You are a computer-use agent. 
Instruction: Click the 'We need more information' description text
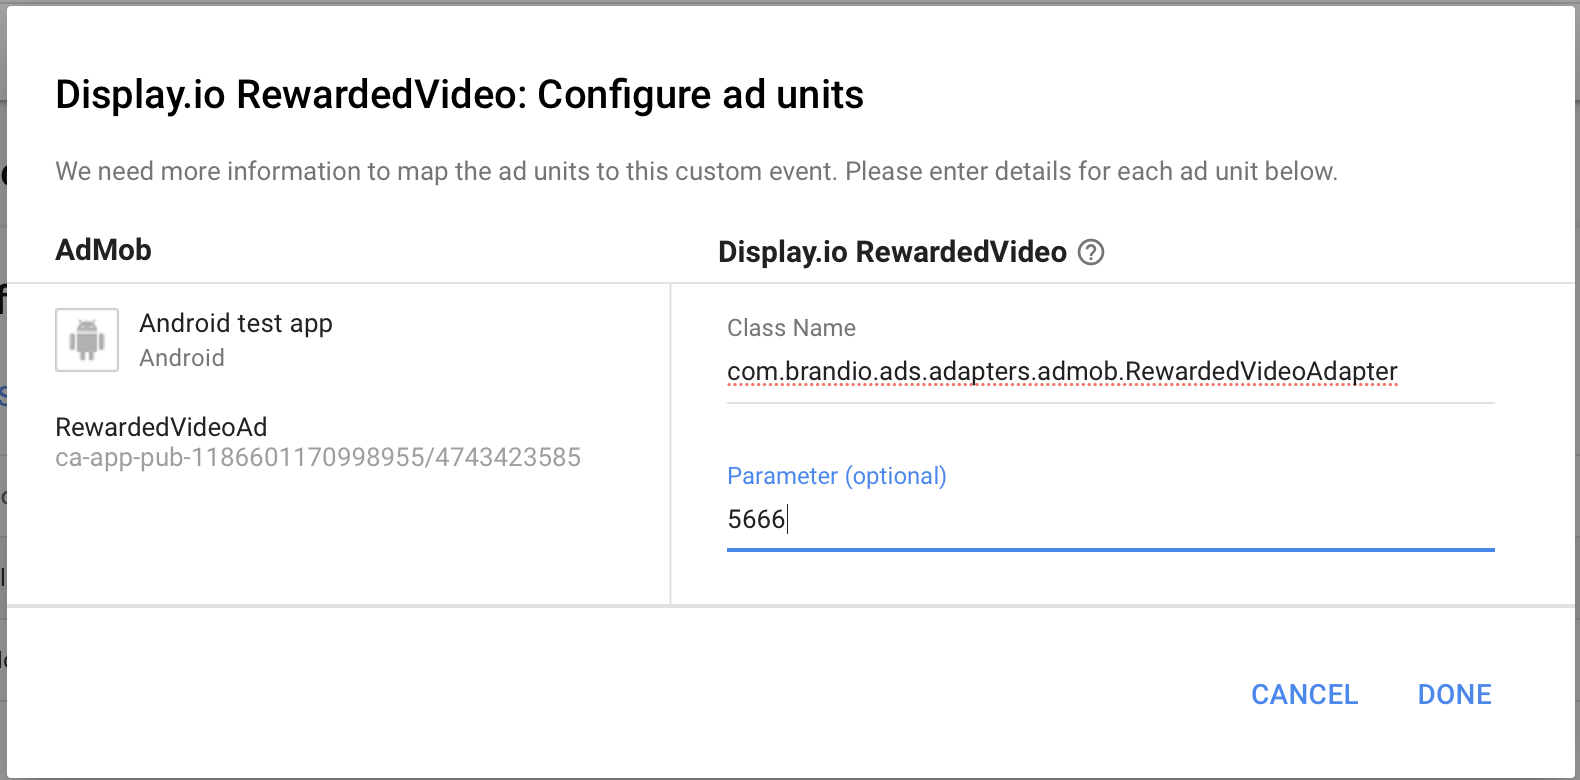pyautogui.click(x=696, y=171)
